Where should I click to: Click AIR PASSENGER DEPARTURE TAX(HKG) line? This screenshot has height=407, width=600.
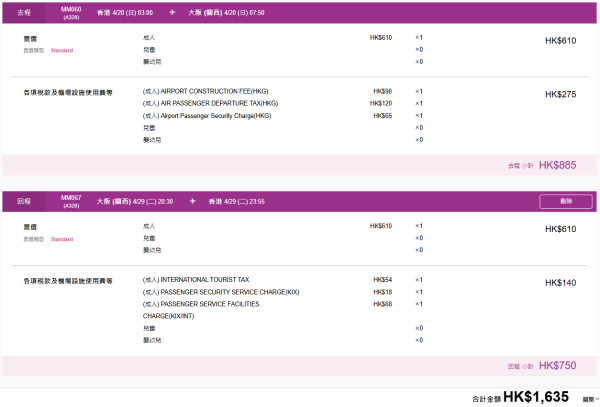210,103
